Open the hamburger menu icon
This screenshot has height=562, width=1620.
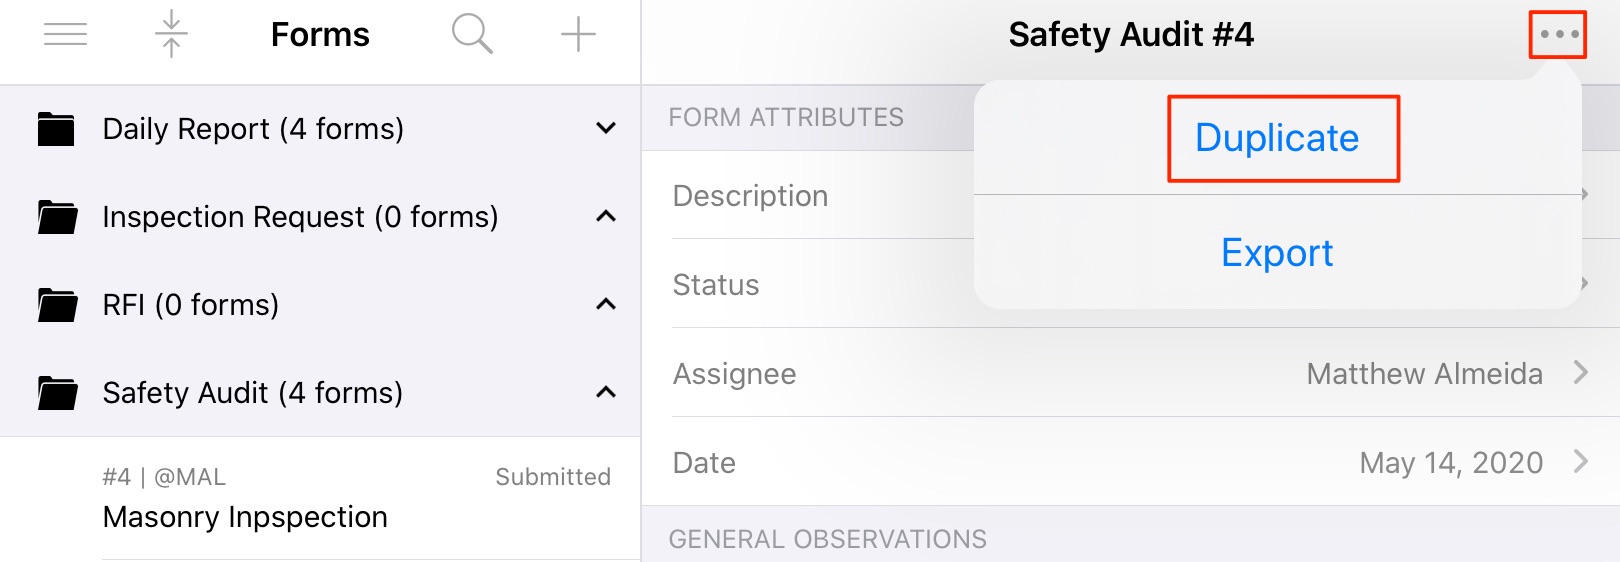(x=65, y=35)
